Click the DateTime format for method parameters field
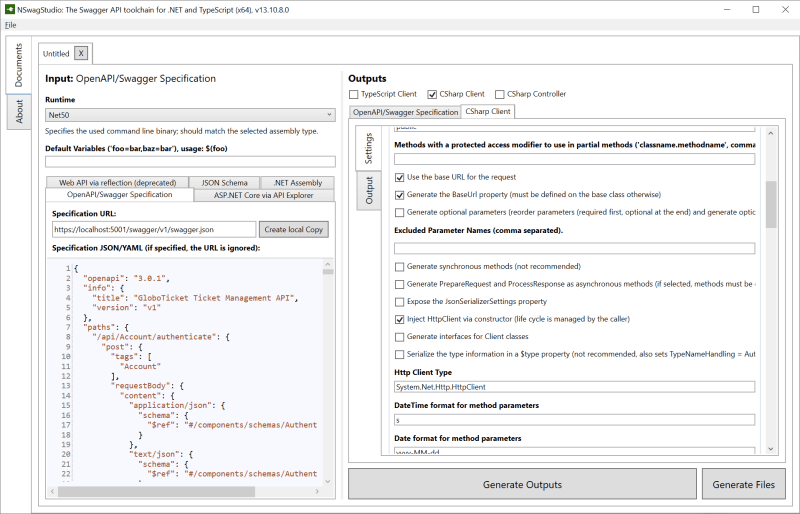The height and width of the screenshot is (514, 800). coord(574,420)
